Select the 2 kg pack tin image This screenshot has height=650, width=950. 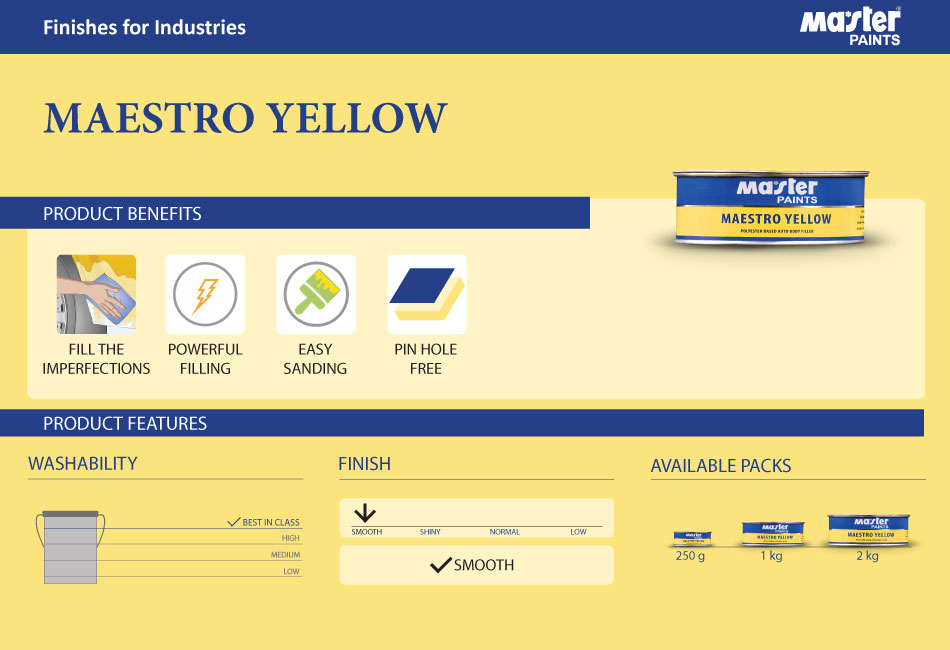869,530
